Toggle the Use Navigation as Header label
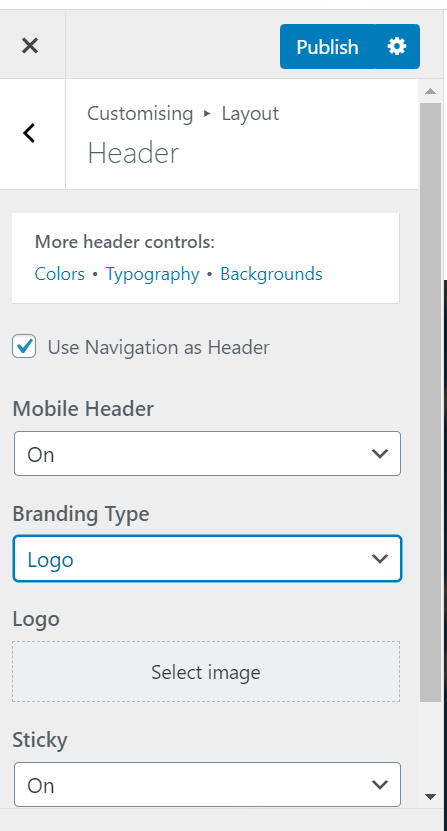This screenshot has height=831, width=447. (159, 348)
